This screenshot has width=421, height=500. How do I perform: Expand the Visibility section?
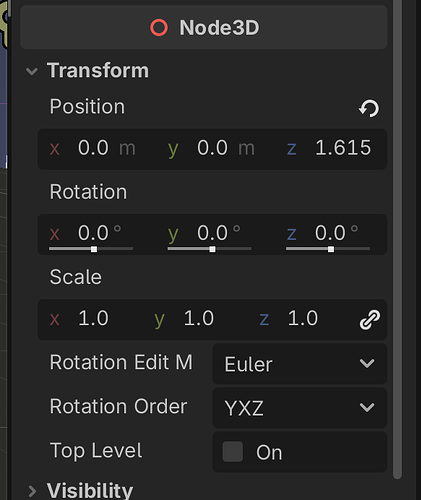pyautogui.click(x=32, y=491)
